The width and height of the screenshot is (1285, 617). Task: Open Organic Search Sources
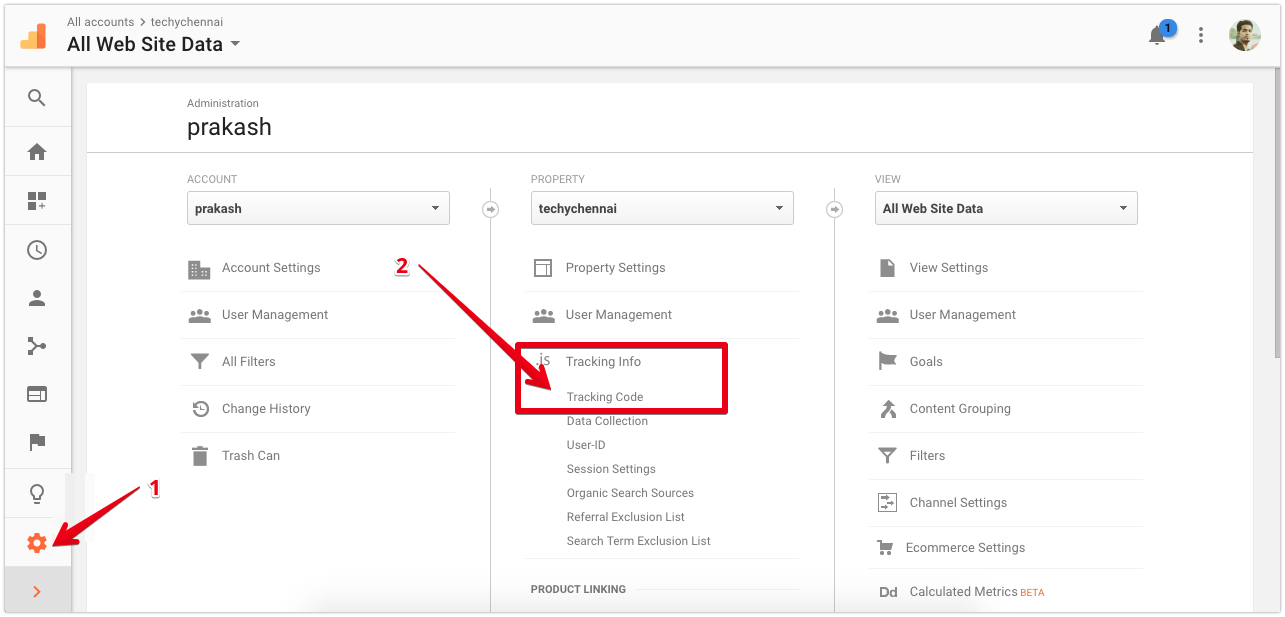630,493
